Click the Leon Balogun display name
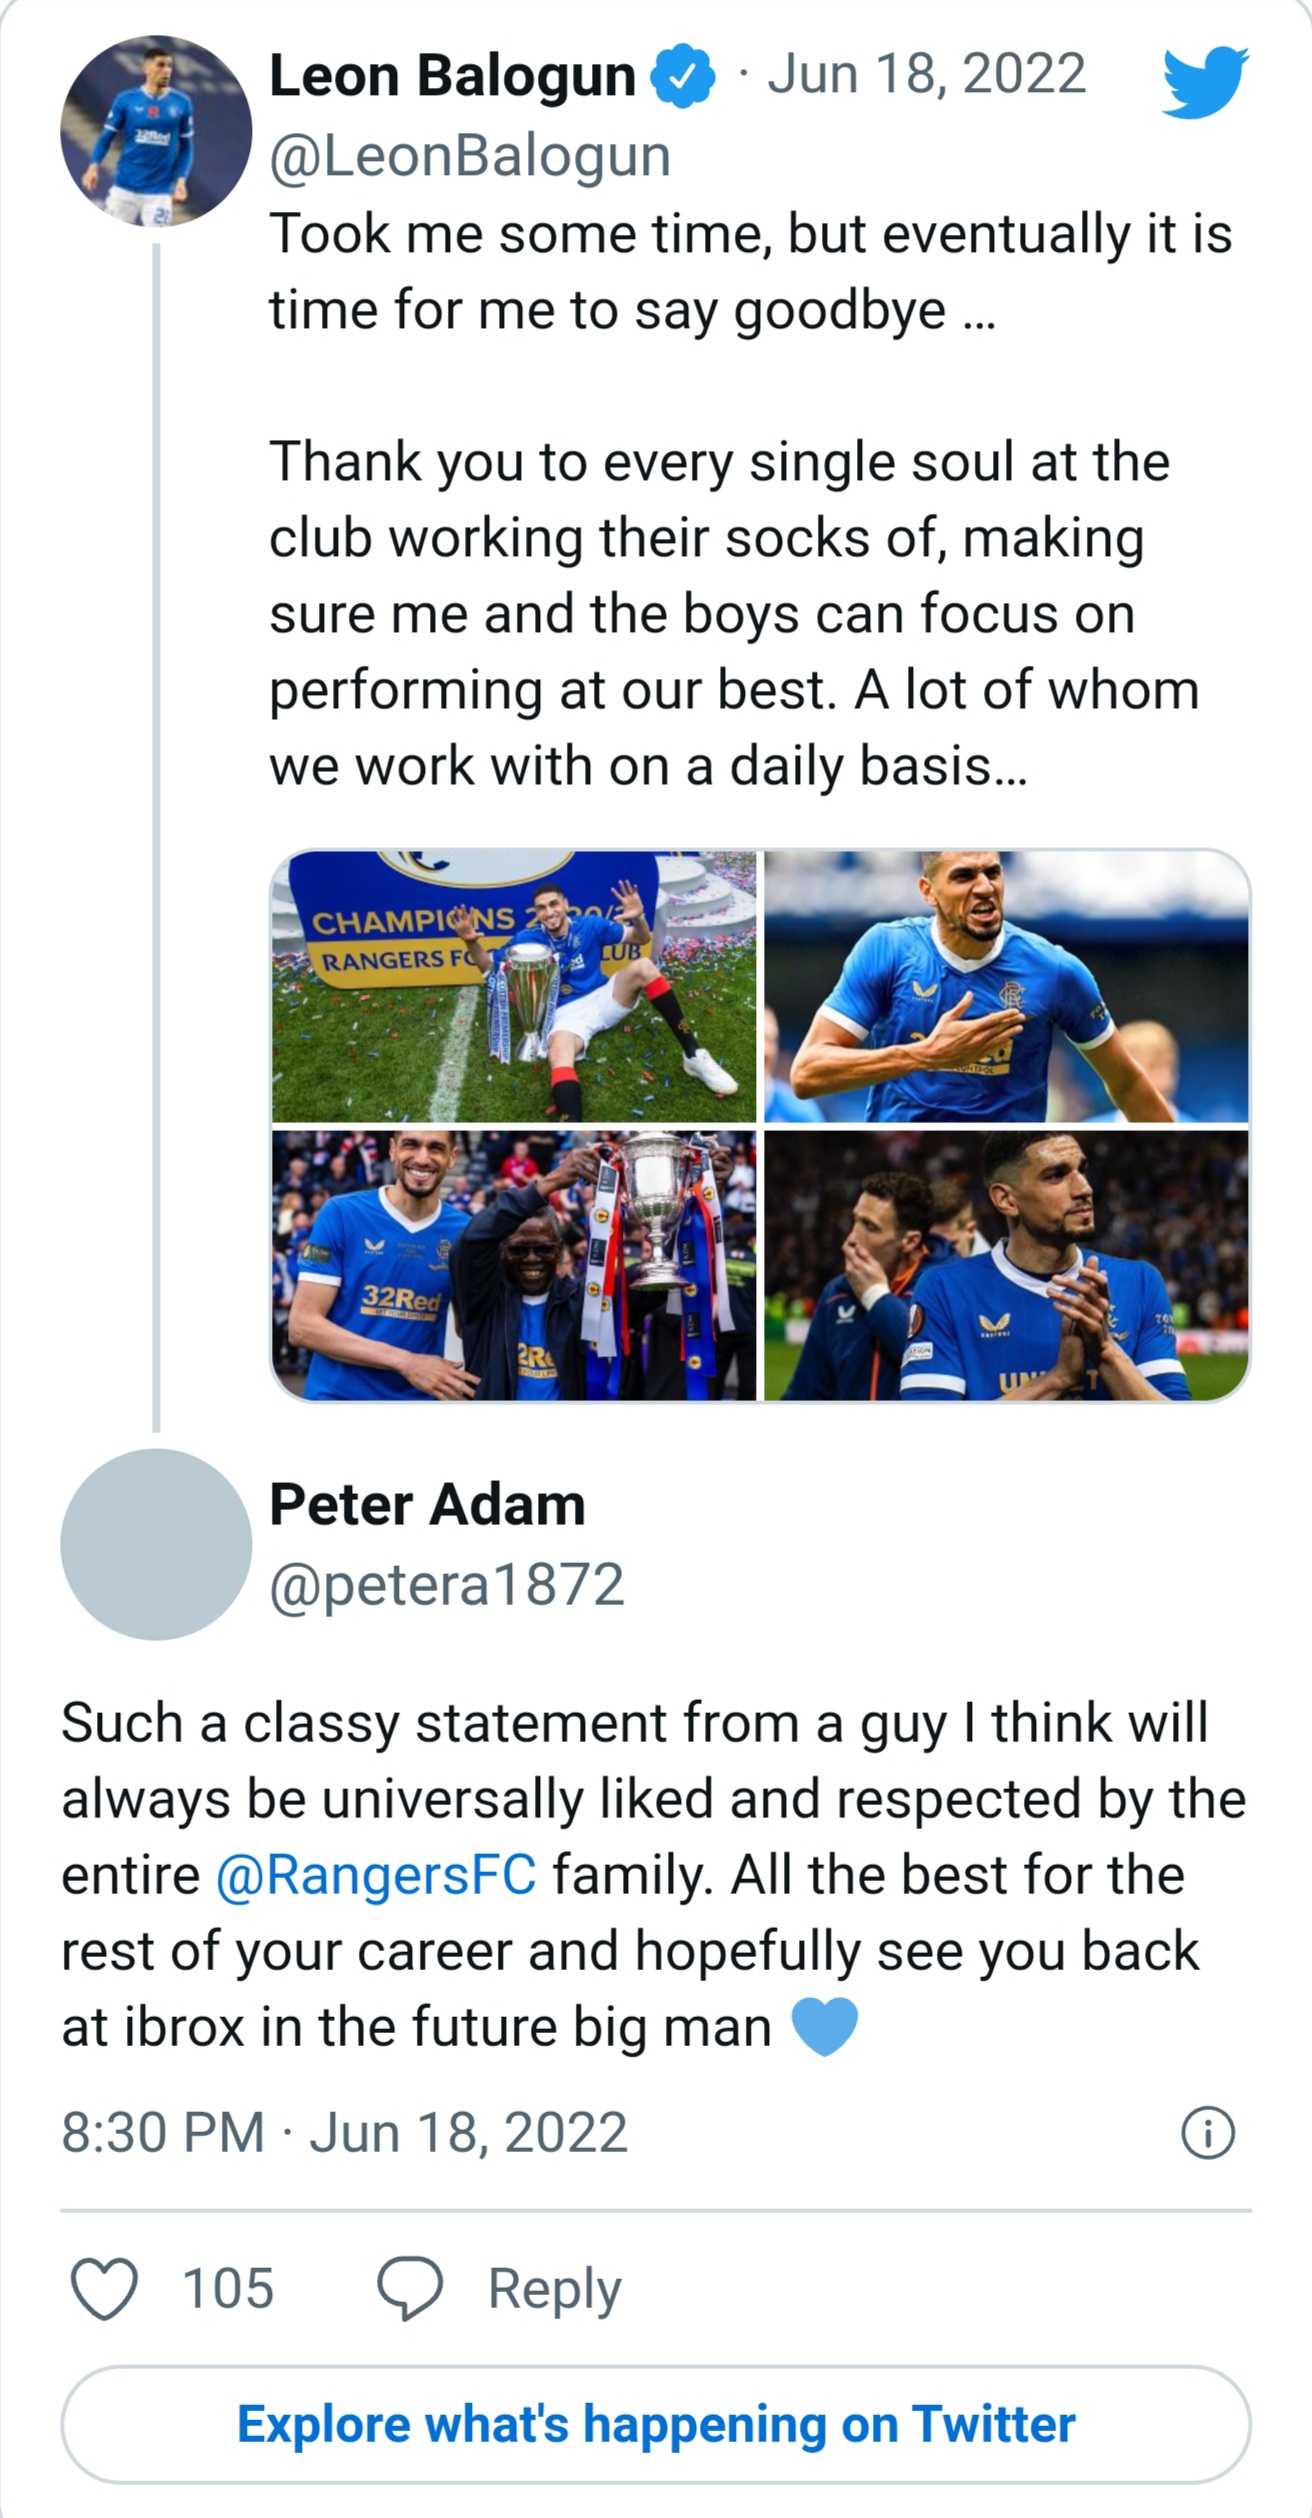 (x=452, y=76)
